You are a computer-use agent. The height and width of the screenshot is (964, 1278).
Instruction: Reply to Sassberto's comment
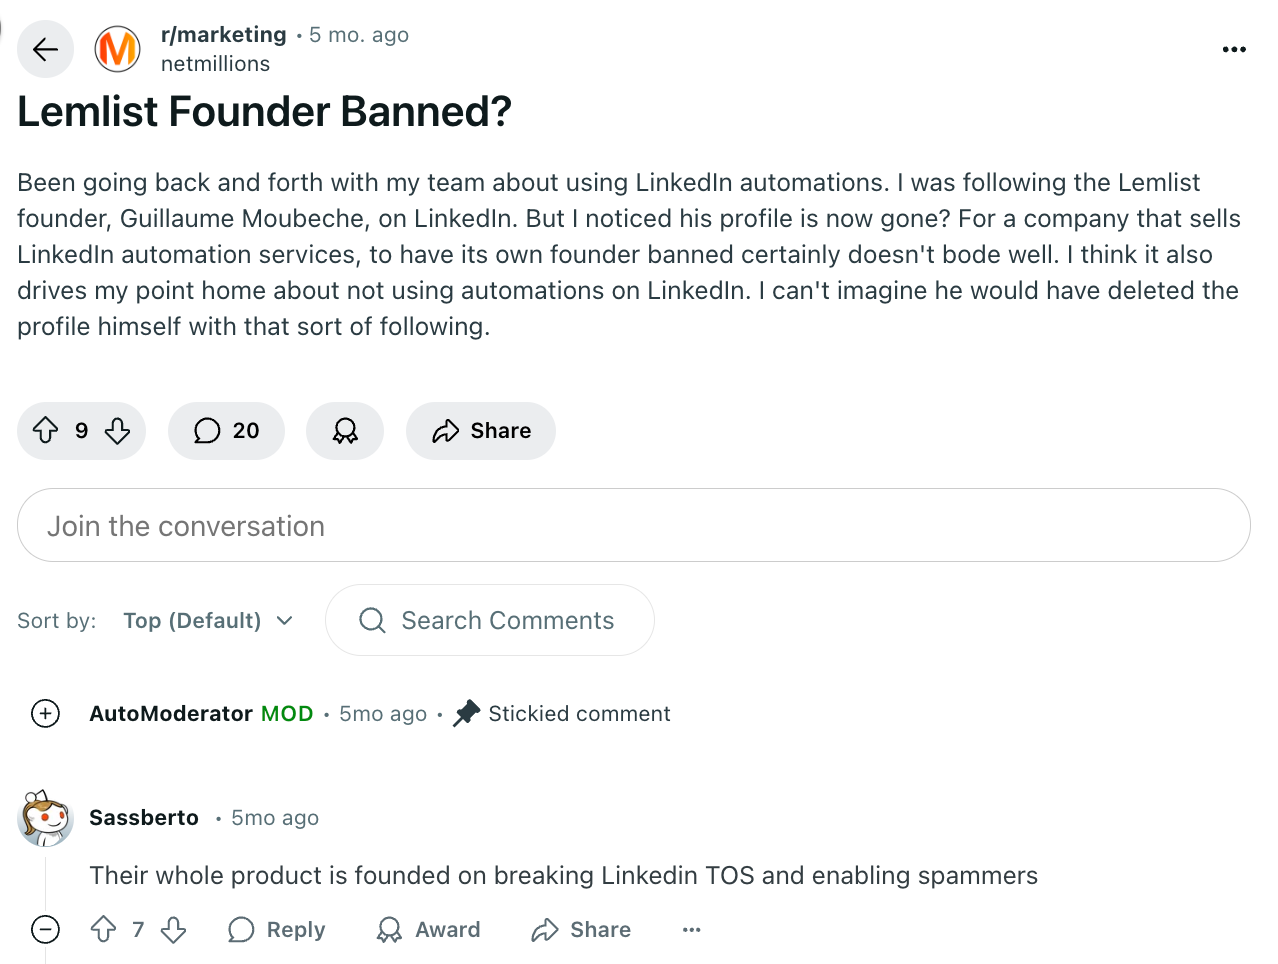277,930
